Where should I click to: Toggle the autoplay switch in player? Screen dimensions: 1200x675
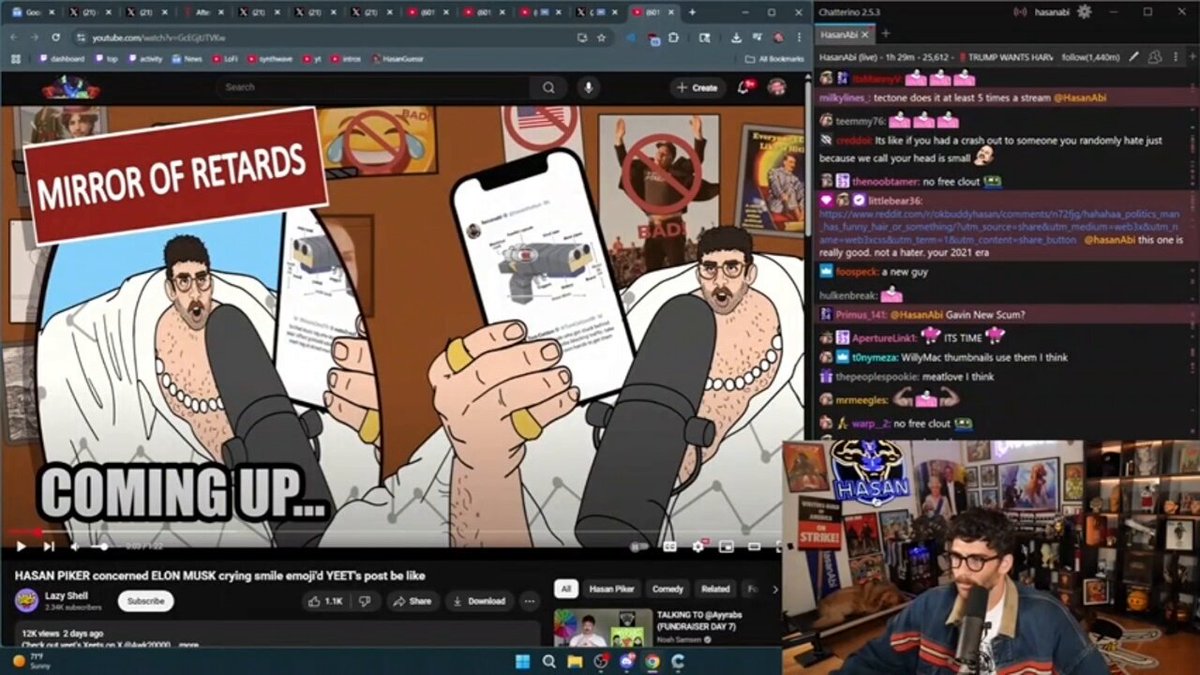coord(639,546)
